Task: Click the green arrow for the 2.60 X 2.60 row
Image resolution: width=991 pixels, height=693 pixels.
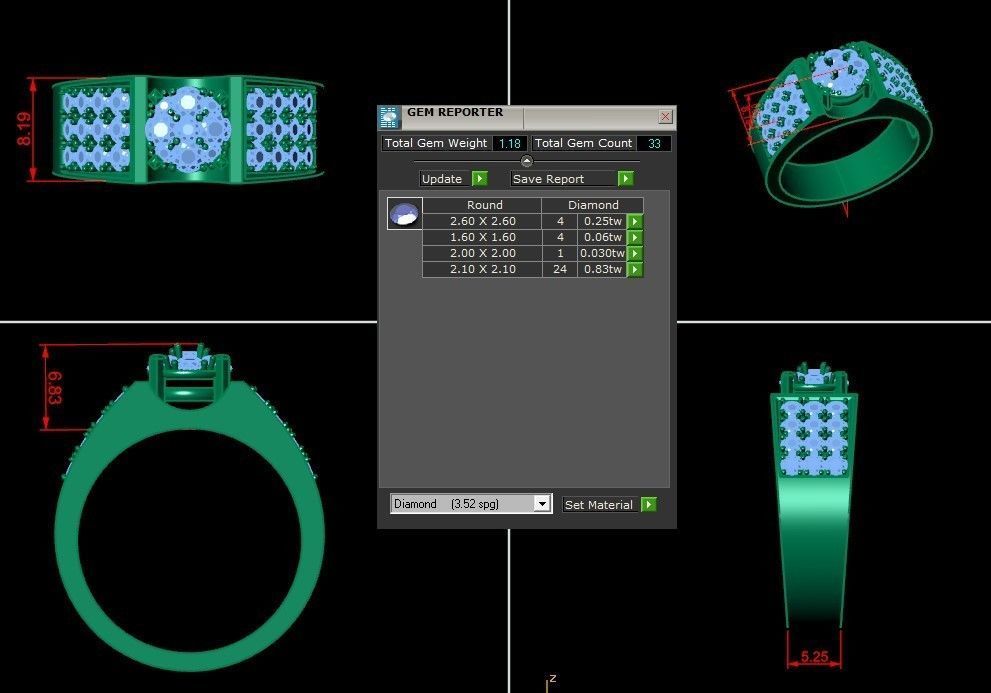Action: coord(635,221)
